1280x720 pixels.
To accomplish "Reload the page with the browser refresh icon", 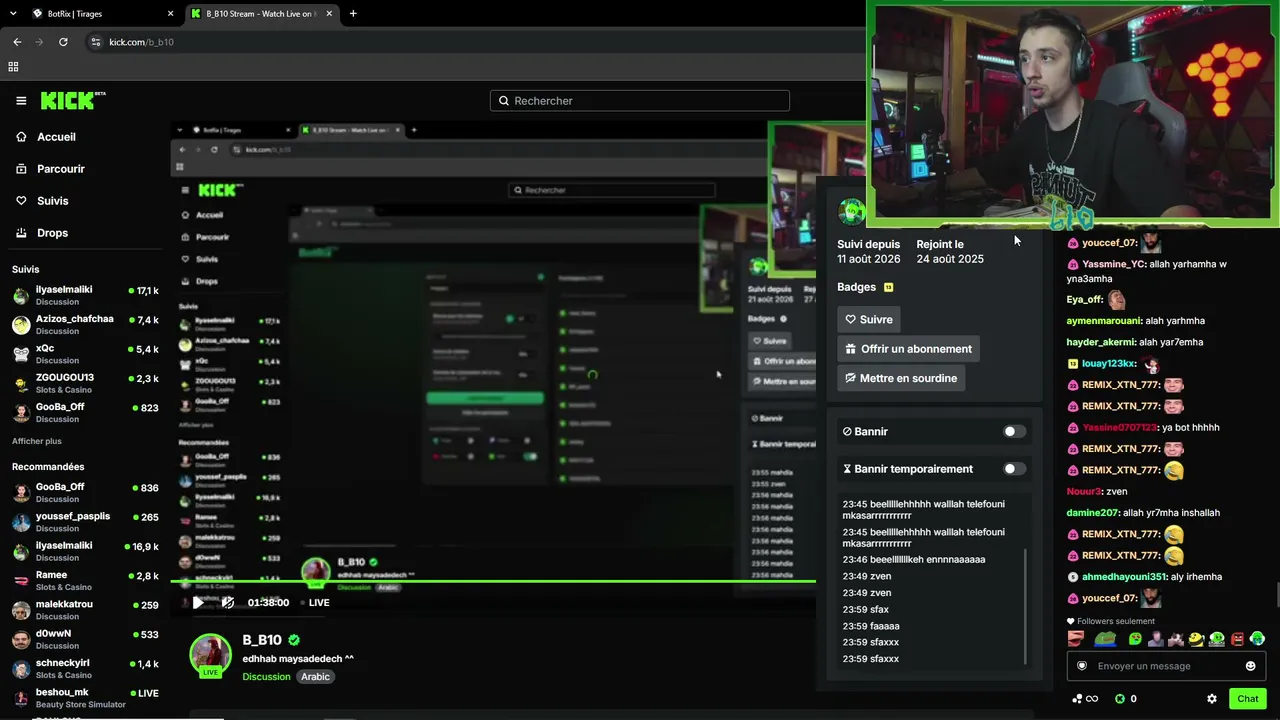I will tap(63, 42).
